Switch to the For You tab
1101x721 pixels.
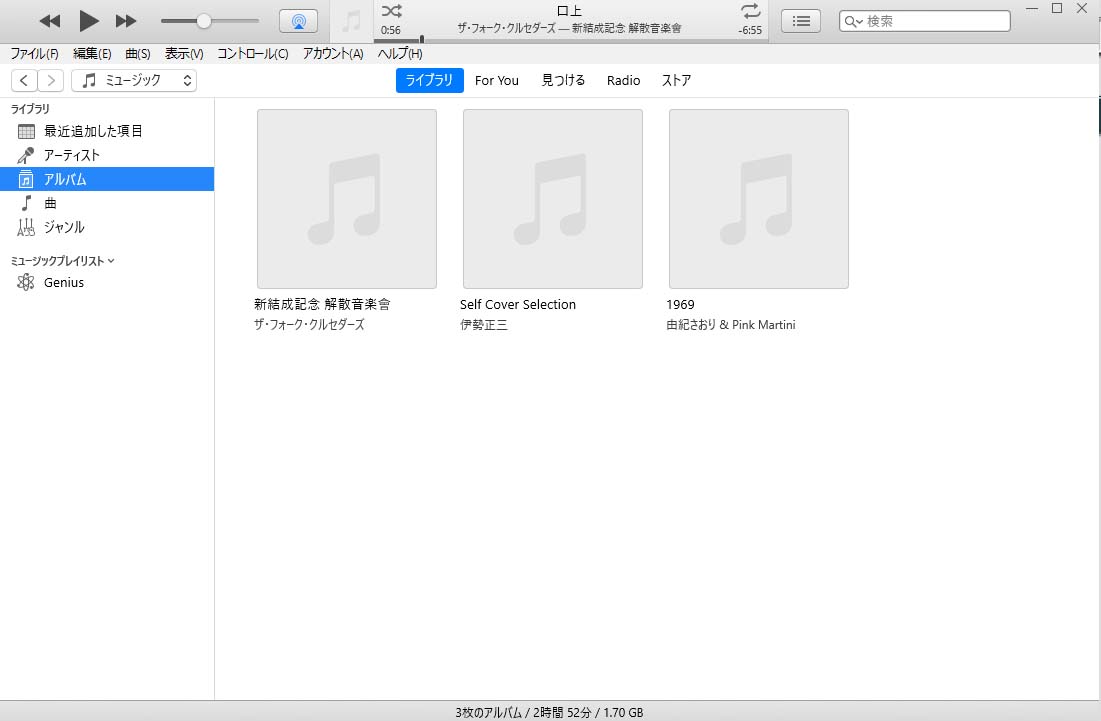click(x=496, y=81)
